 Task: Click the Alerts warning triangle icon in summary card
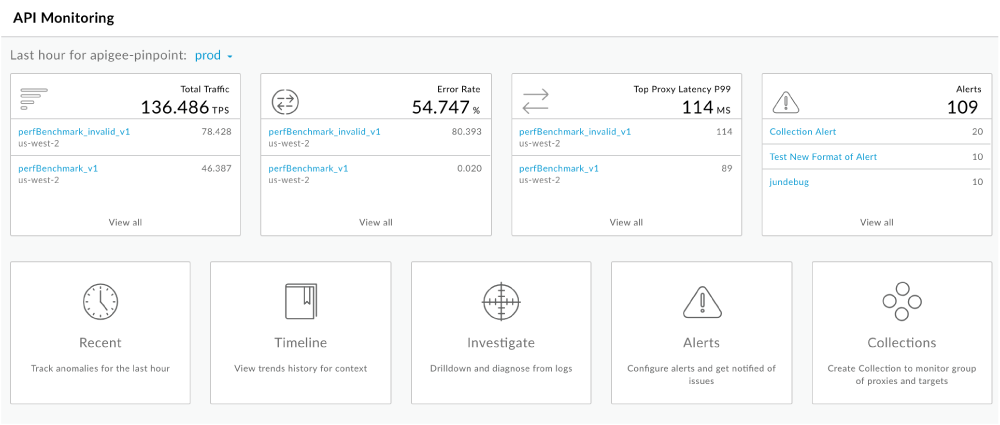point(787,101)
